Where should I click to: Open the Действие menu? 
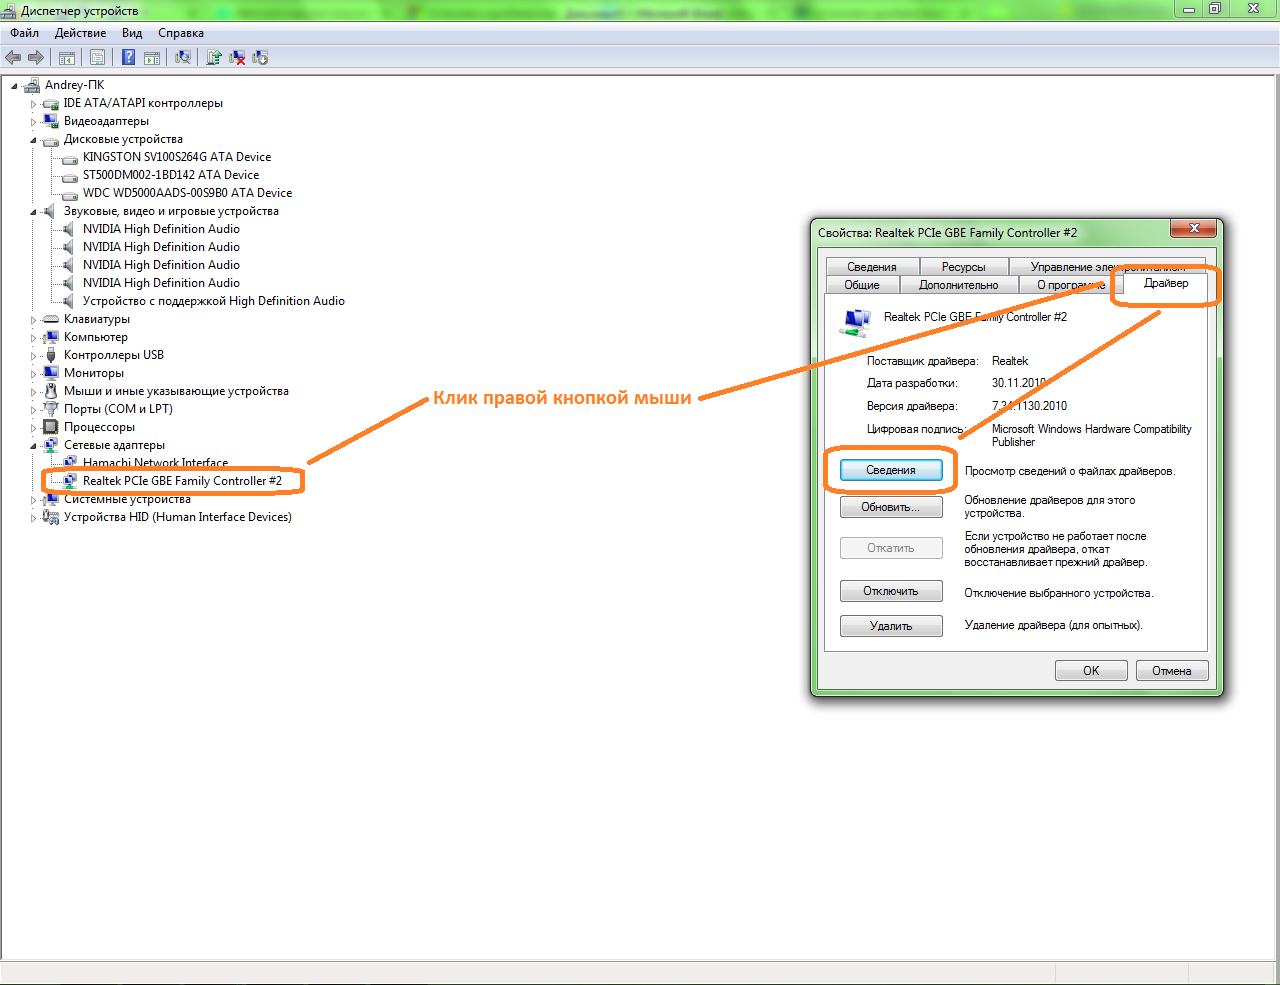(x=80, y=33)
